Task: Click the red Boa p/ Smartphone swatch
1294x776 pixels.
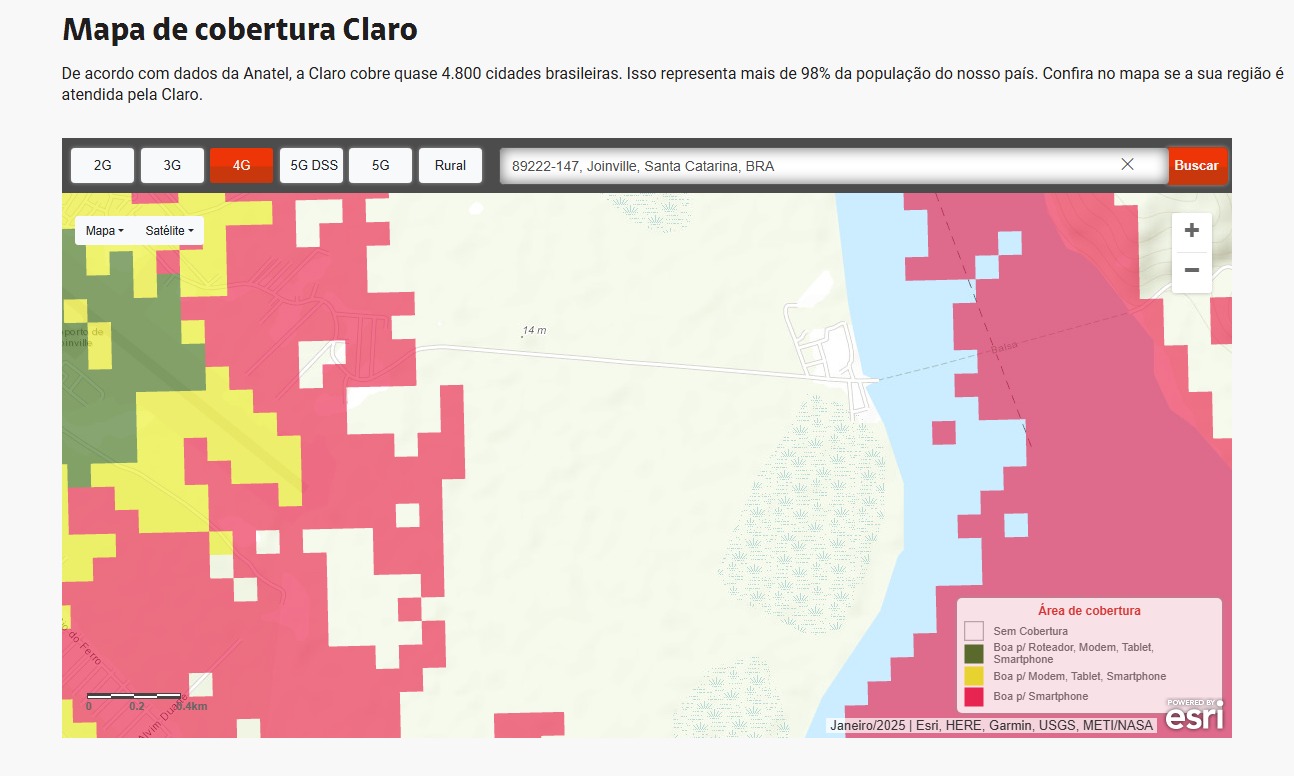Action: [x=973, y=696]
